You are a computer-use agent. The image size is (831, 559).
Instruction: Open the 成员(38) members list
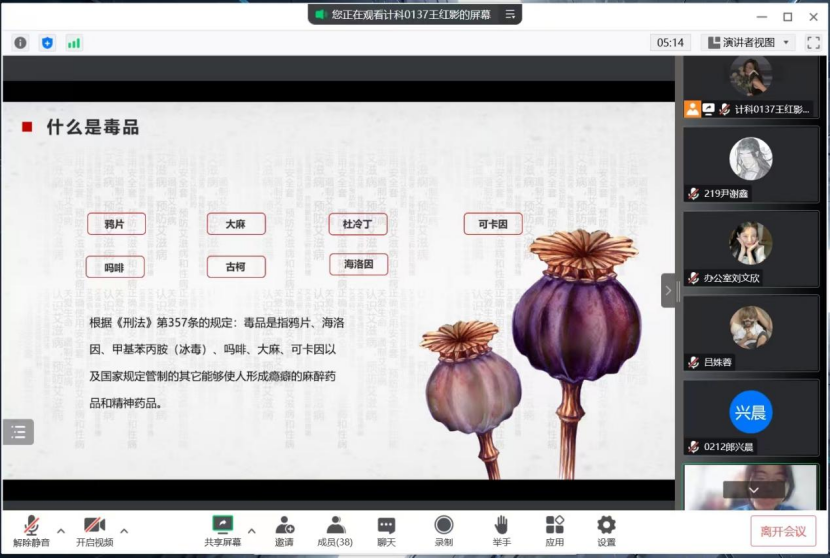point(335,530)
